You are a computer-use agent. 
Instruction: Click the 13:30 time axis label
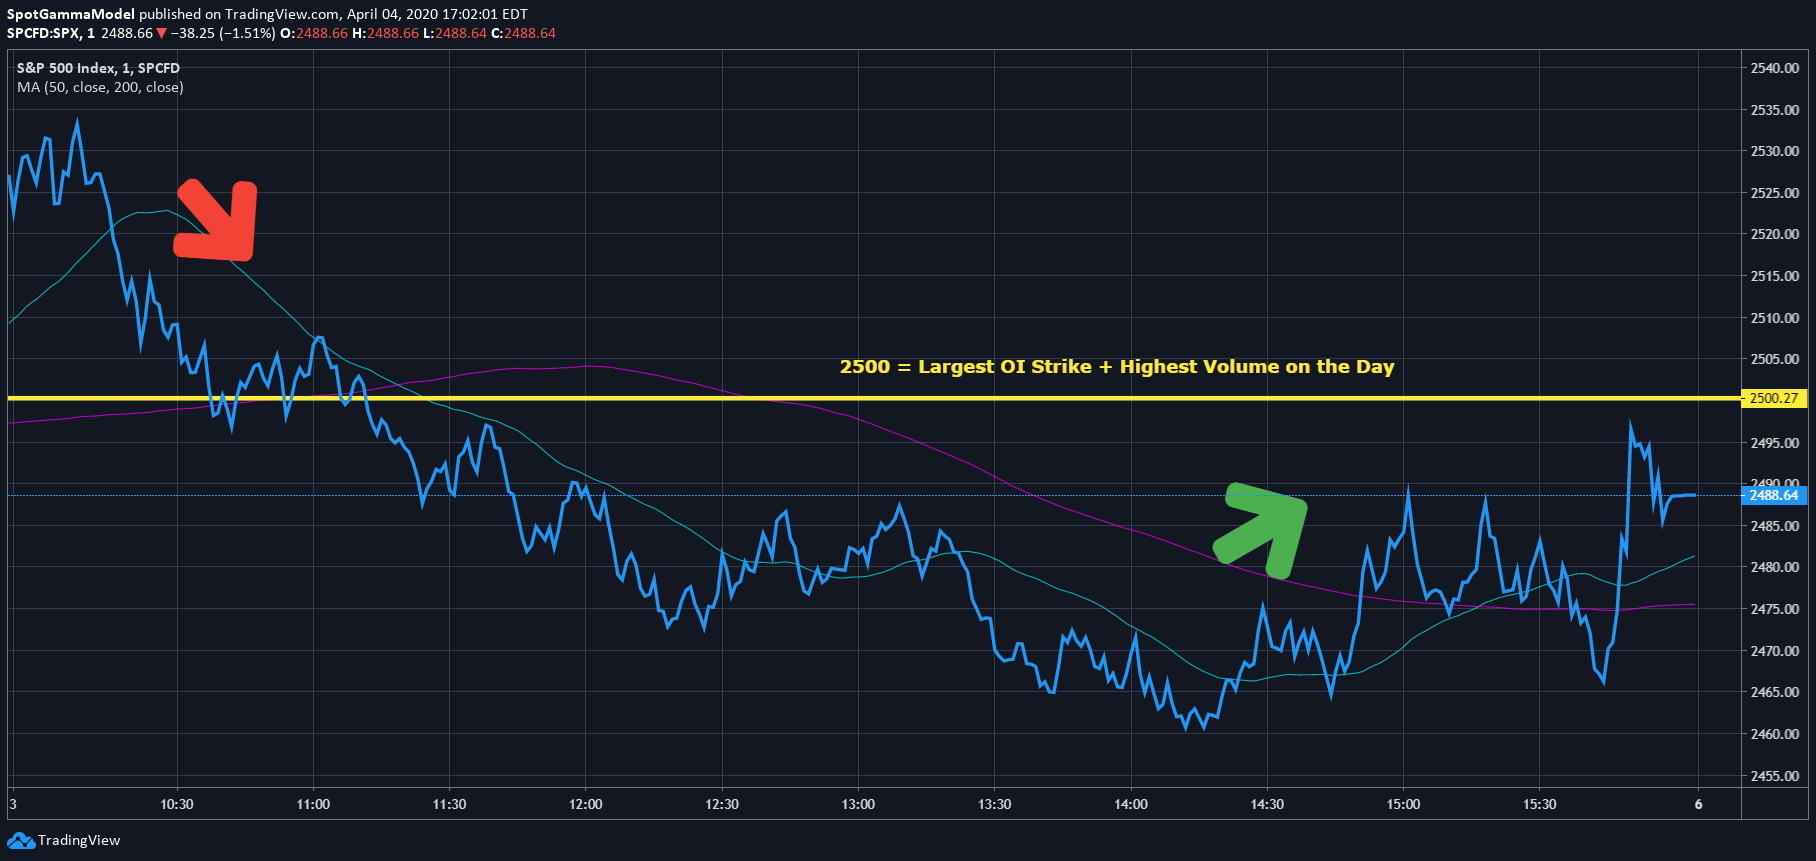coord(994,804)
